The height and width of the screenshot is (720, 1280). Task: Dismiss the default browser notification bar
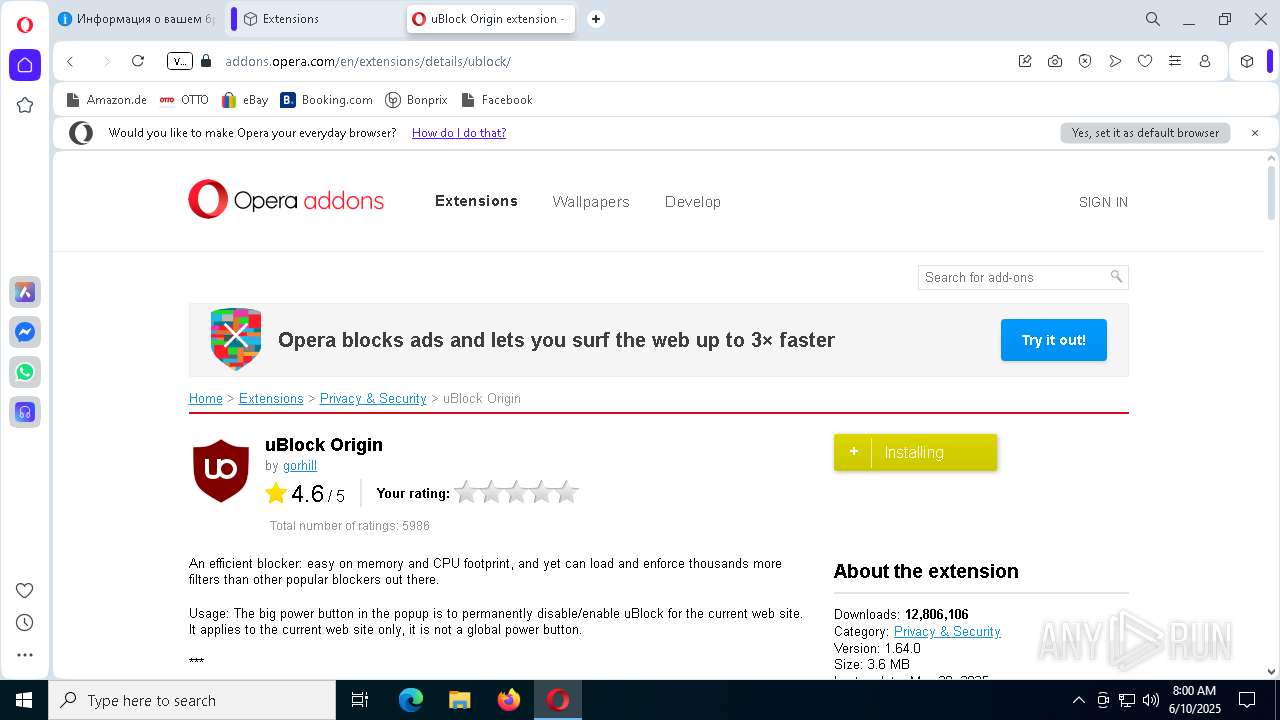(x=1255, y=133)
